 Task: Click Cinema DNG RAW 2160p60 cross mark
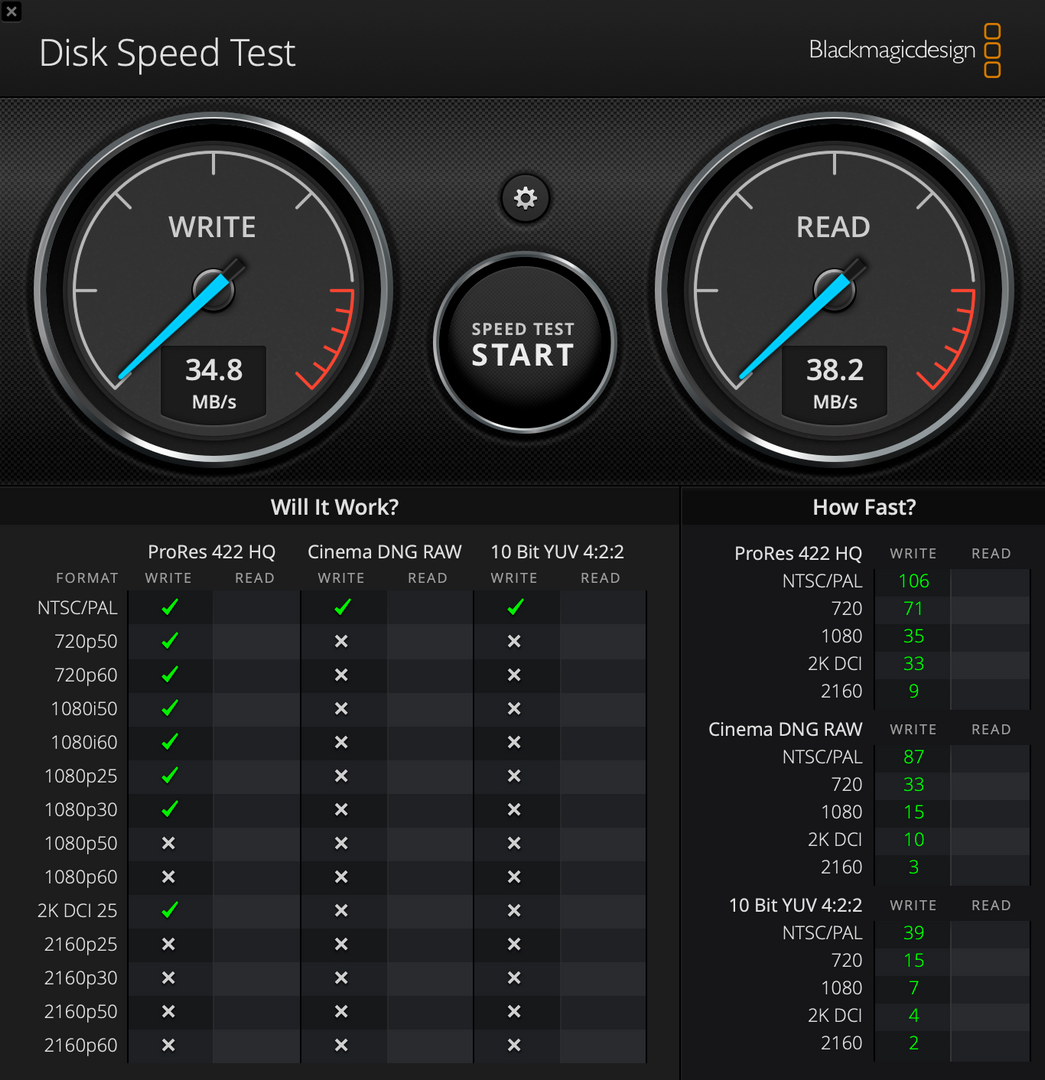click(x=341, y=1045)
